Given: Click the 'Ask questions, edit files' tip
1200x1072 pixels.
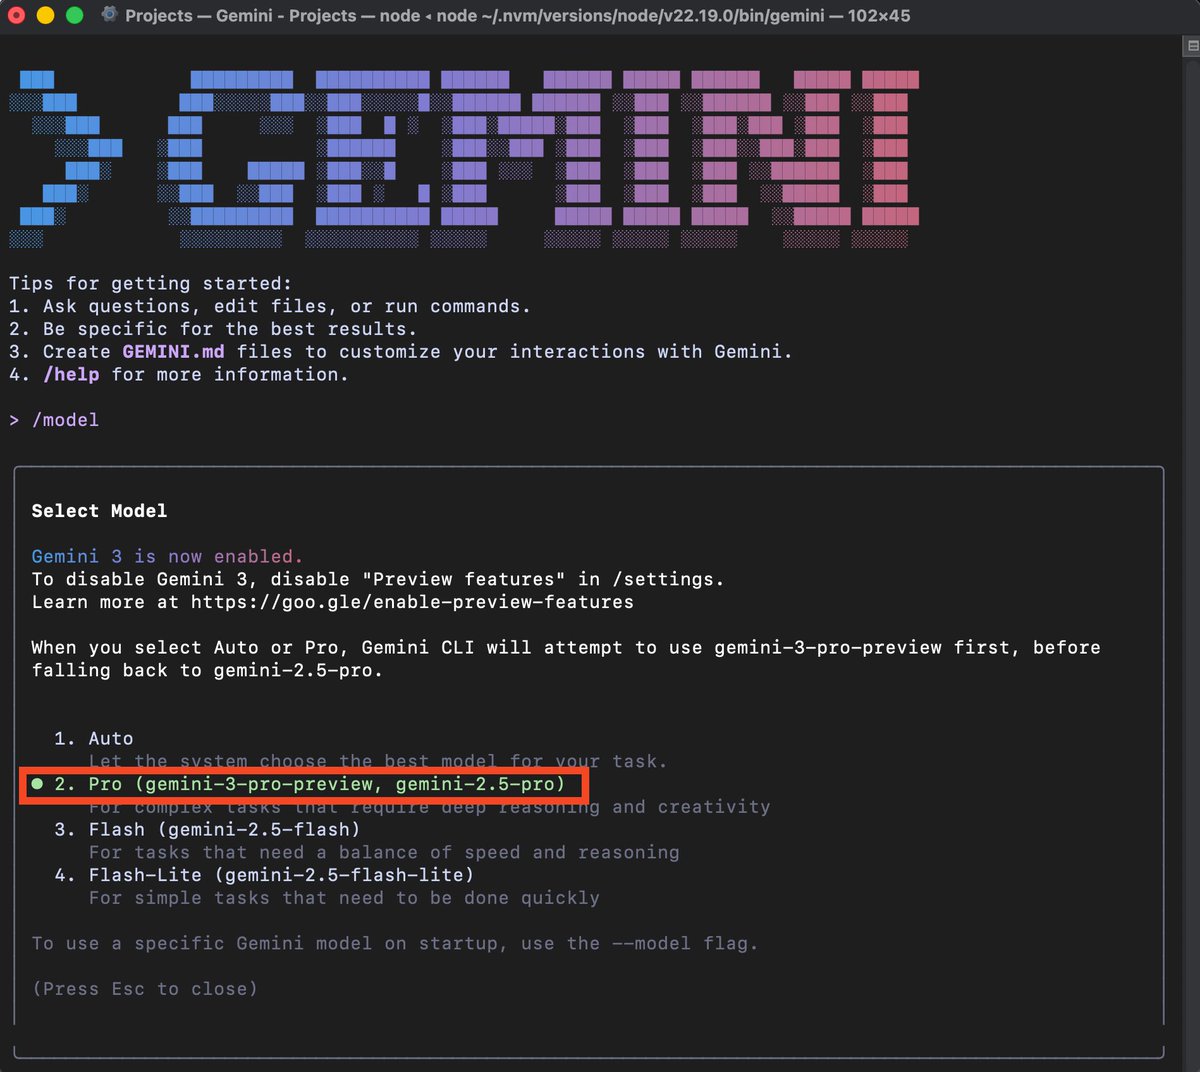Looking at the screenshot, I should click(x=270, y=307).
